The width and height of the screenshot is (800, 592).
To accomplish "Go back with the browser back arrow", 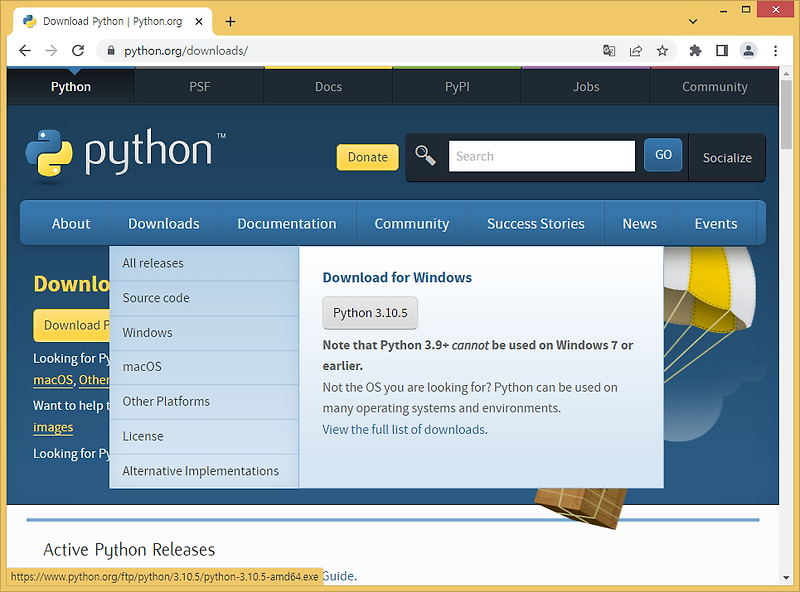I will [x=24, y=51].
